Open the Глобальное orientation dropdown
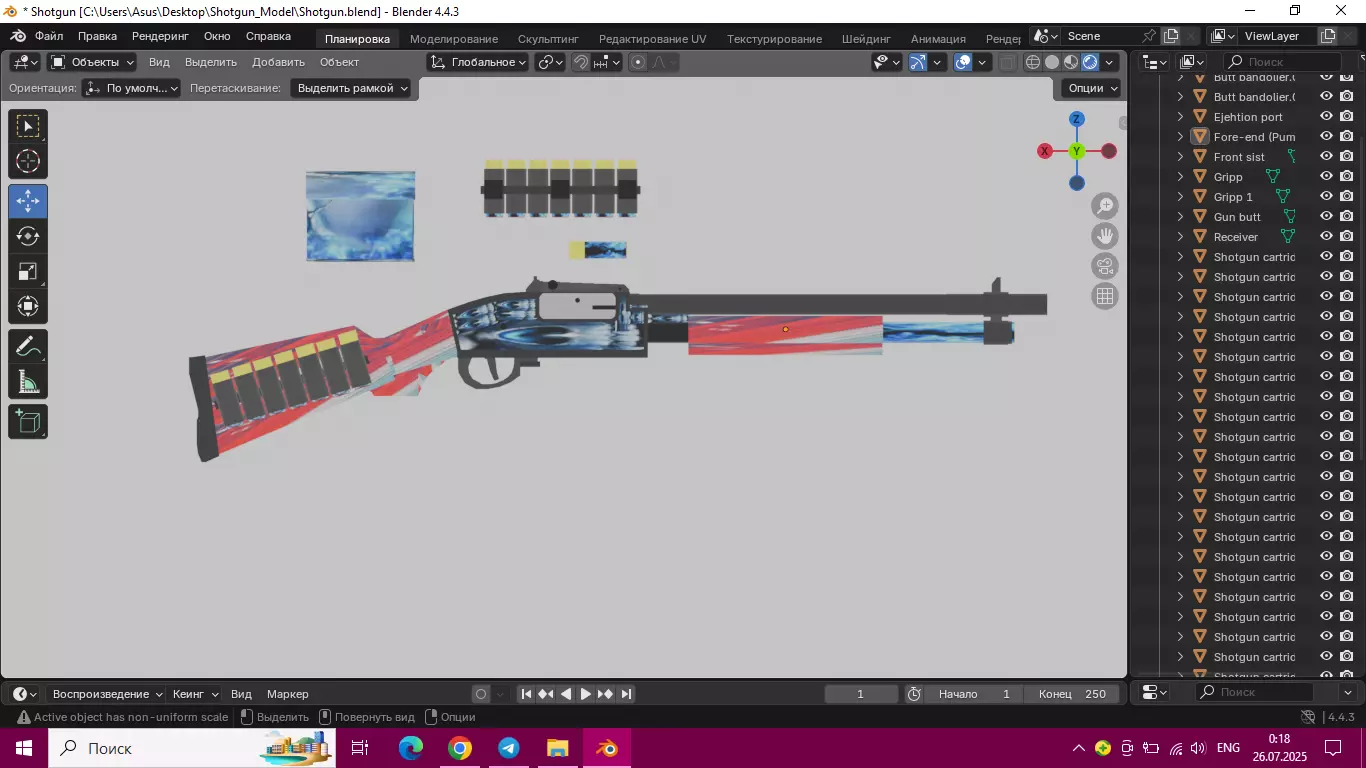The height and width of the screenshot is (768, 1366). click(478, 62)
